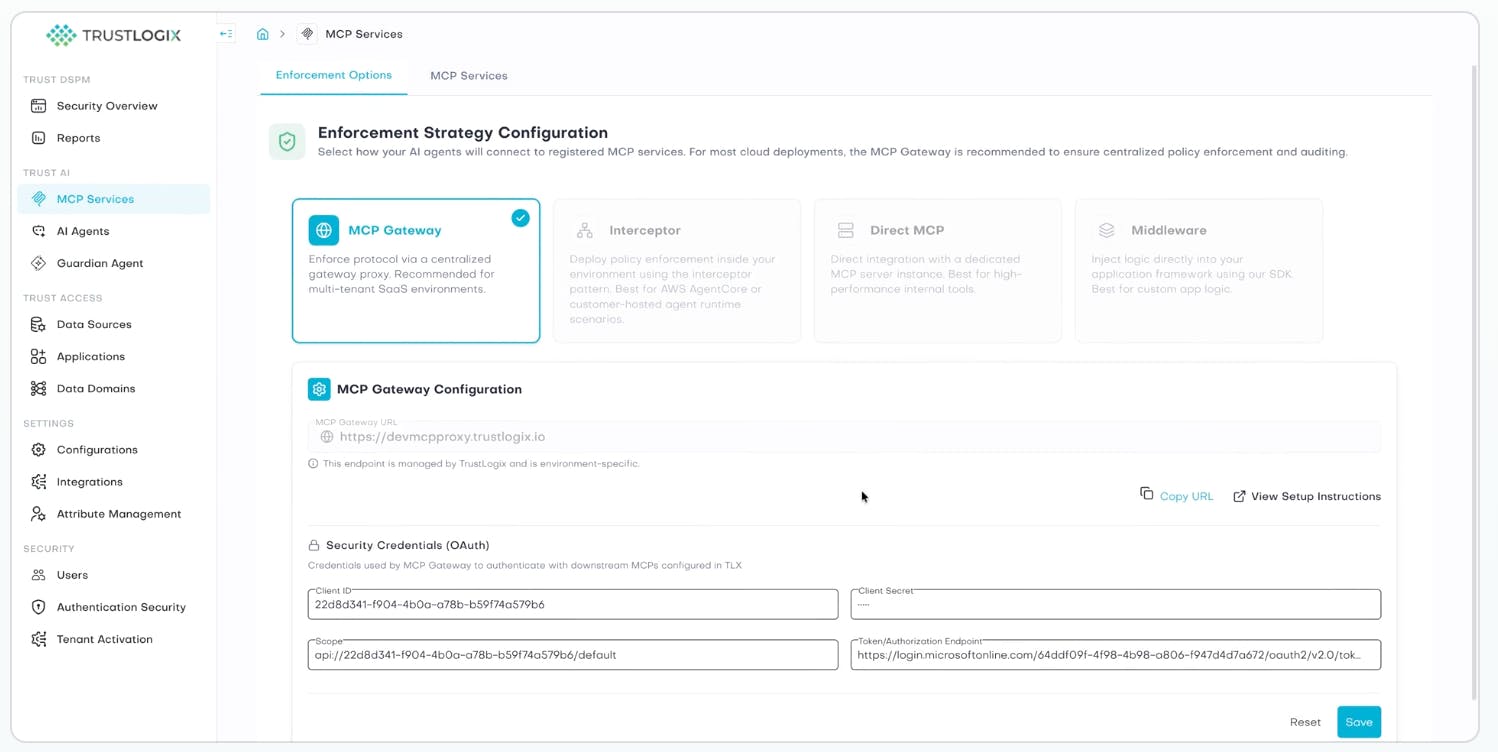Toggle the MCP Gateway selected checkmark
This screenshot has height=752, width=1498.
coord(521,218)
